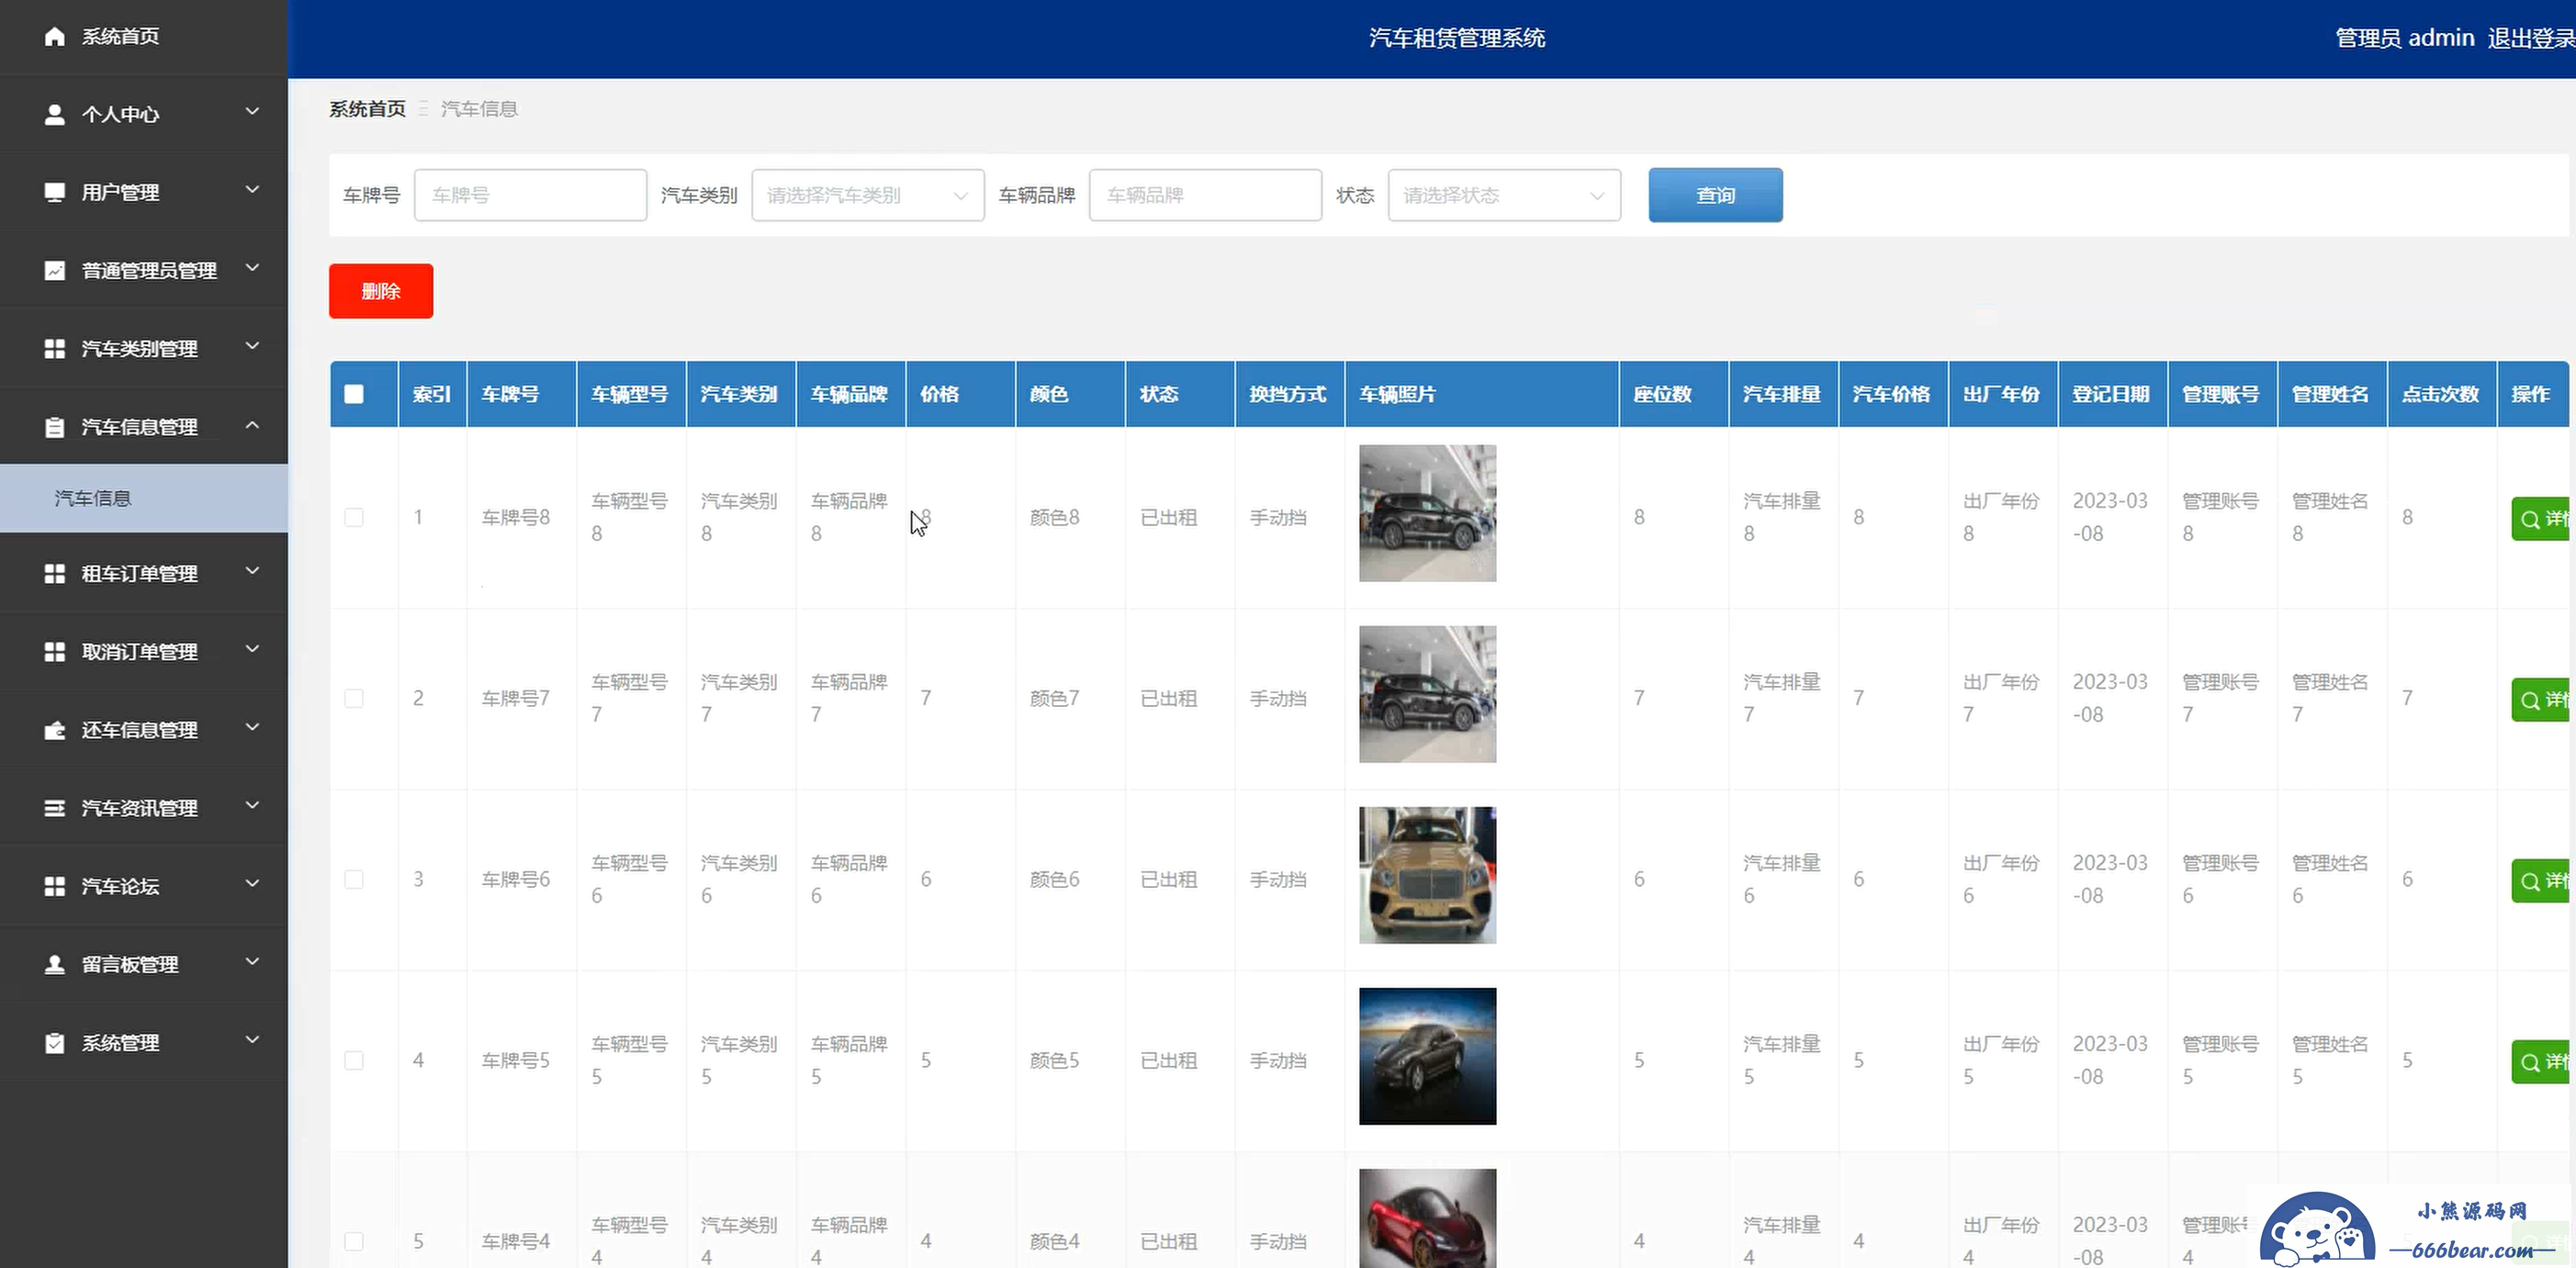
Task: Click the chart icon for 普通管理员管理
Action: (55, 270)
